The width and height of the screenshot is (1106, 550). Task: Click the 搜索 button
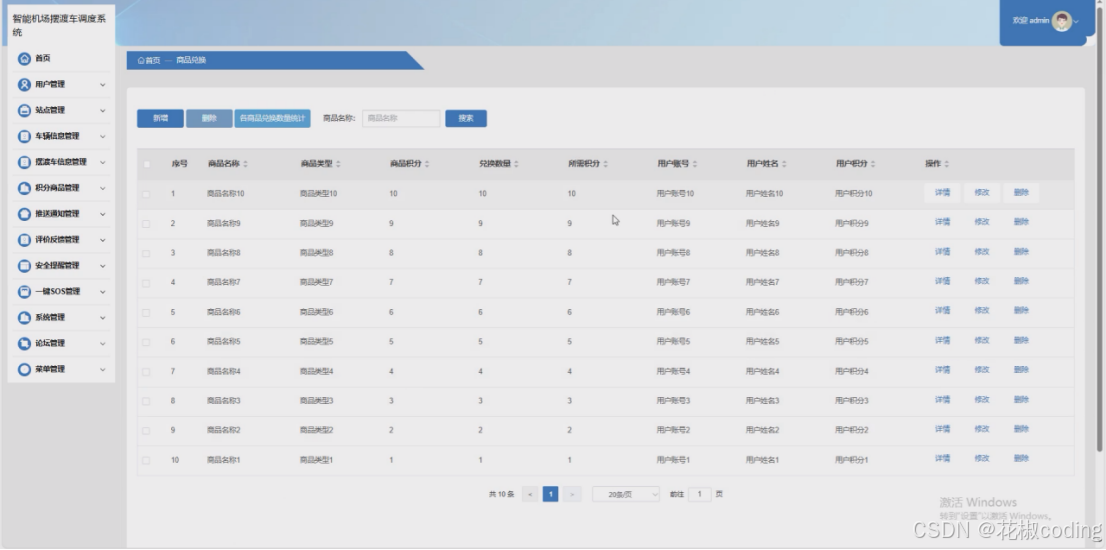pos(466,118)
